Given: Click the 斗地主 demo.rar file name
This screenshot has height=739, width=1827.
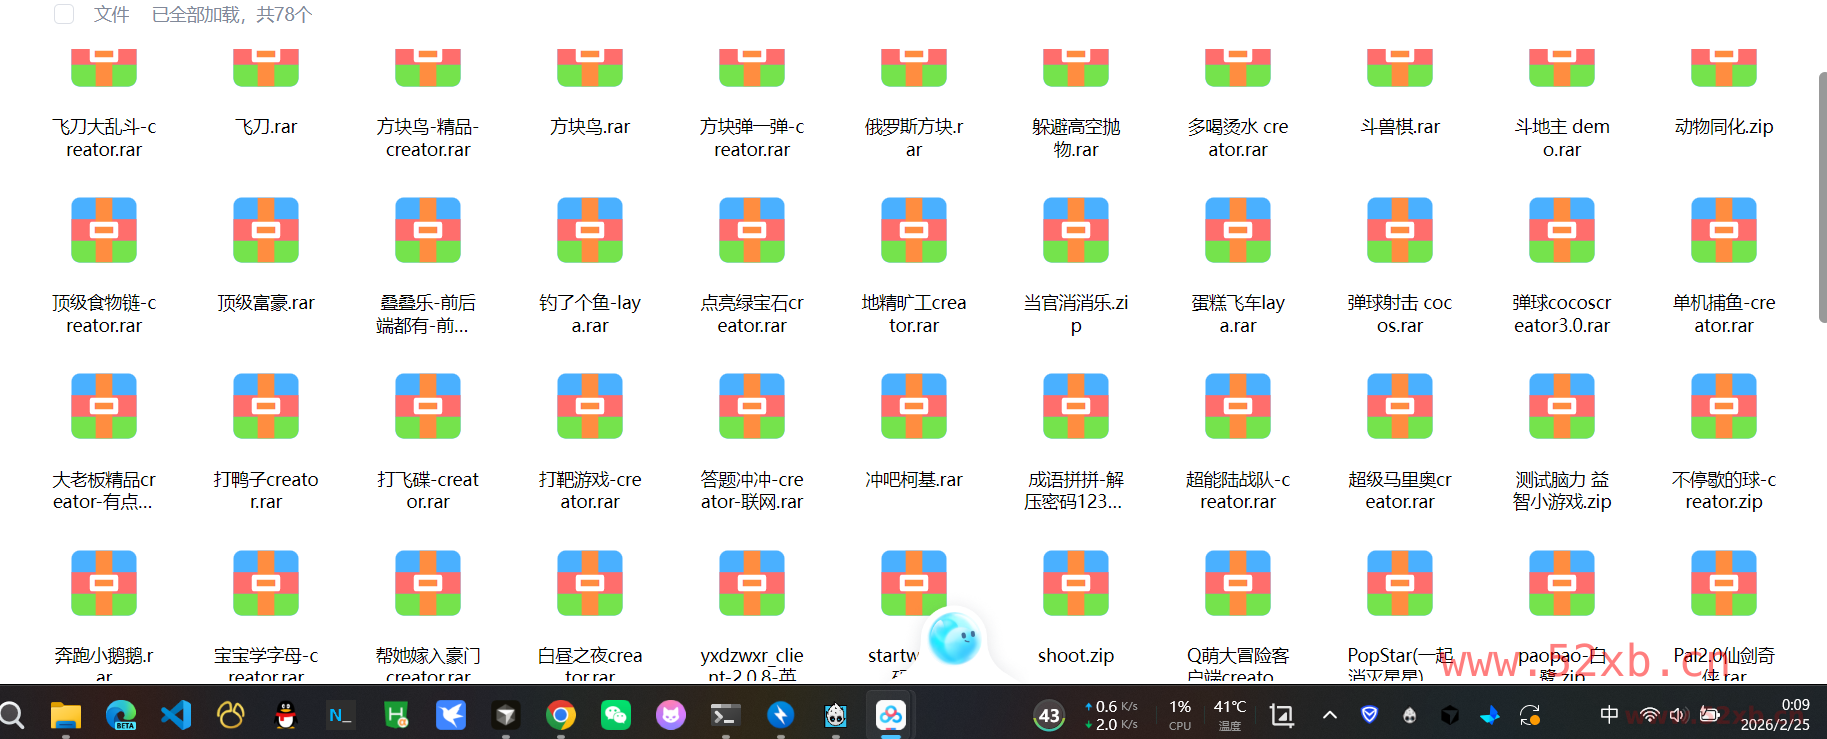Looking at the screenshot, I should point(1562,138).
